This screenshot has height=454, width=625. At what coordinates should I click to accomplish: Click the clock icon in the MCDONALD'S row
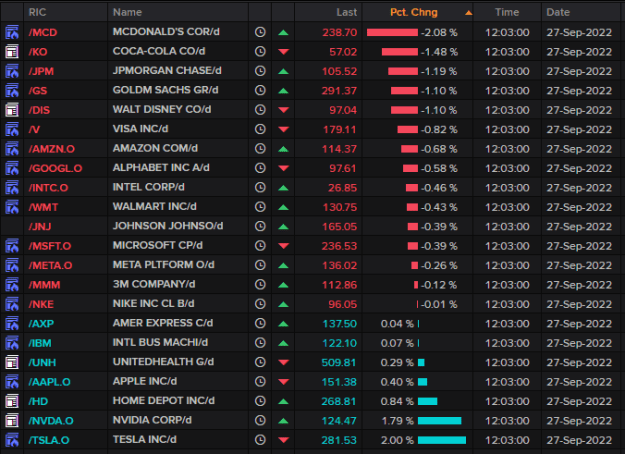tap(260, 32)
